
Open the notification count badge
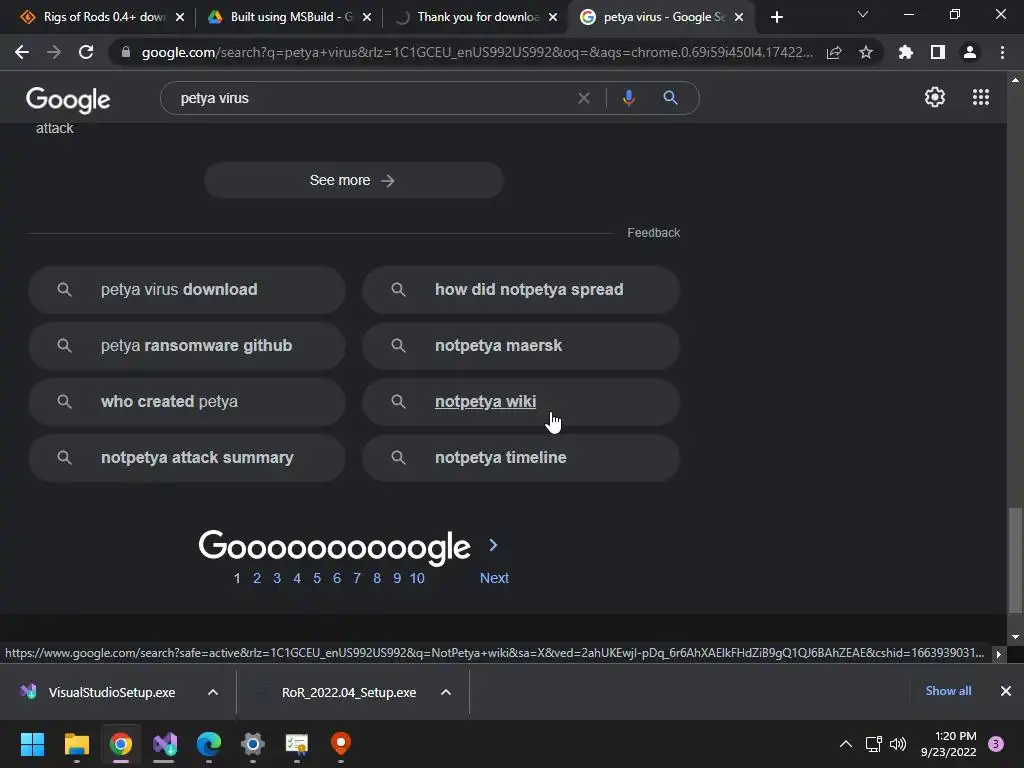coord(996,743)
